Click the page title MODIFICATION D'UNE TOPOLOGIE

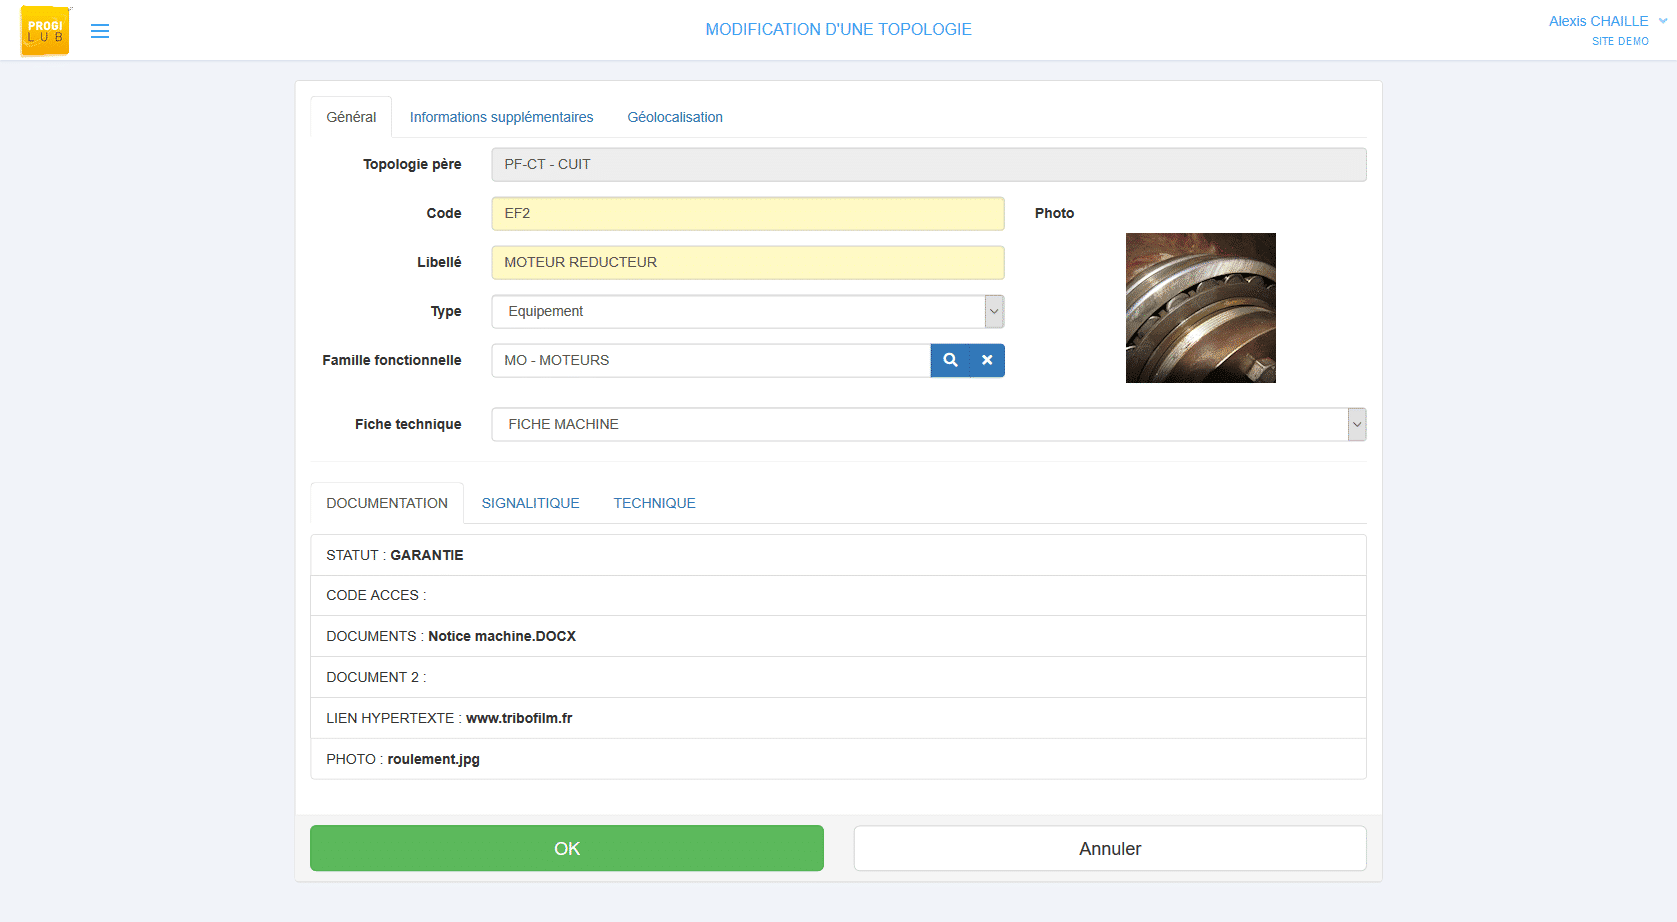pyautogui.click(x=839, y=29)
